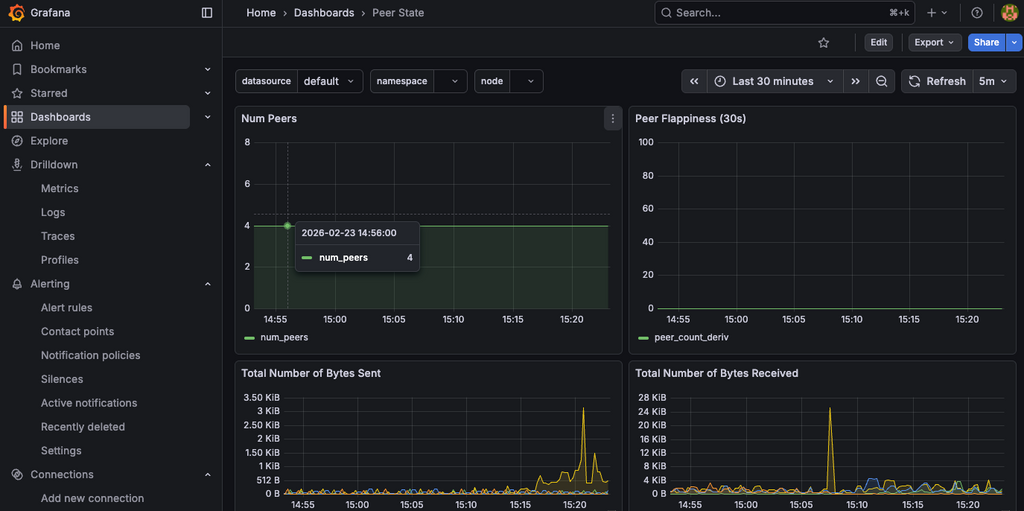Open the Last 30 minutes time picker
Image resolution: width=1024 pixels, height=511 pixels.
point(773,81)
